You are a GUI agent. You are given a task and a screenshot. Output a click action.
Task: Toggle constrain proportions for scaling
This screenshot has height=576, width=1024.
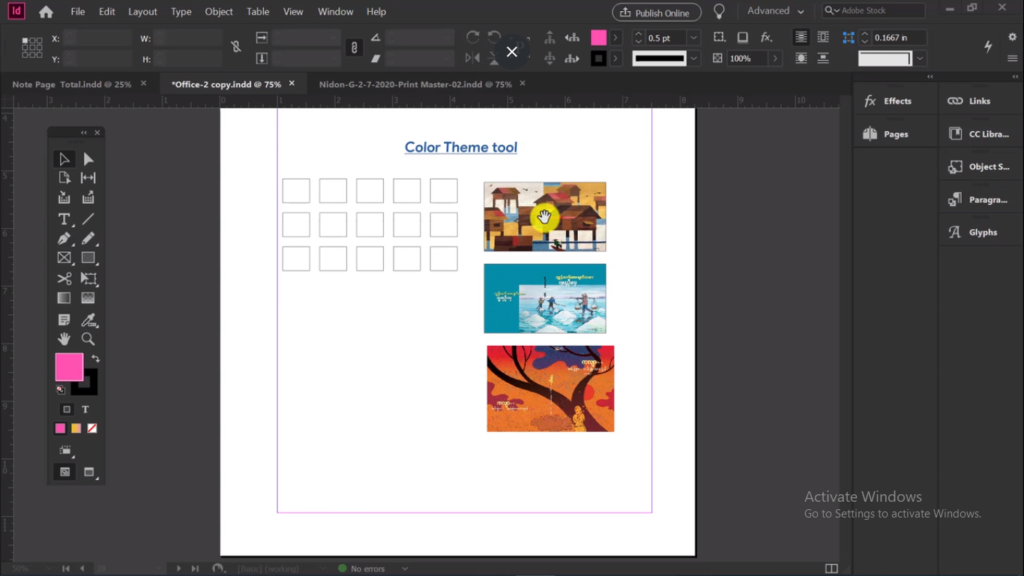(x=354, y=47)
